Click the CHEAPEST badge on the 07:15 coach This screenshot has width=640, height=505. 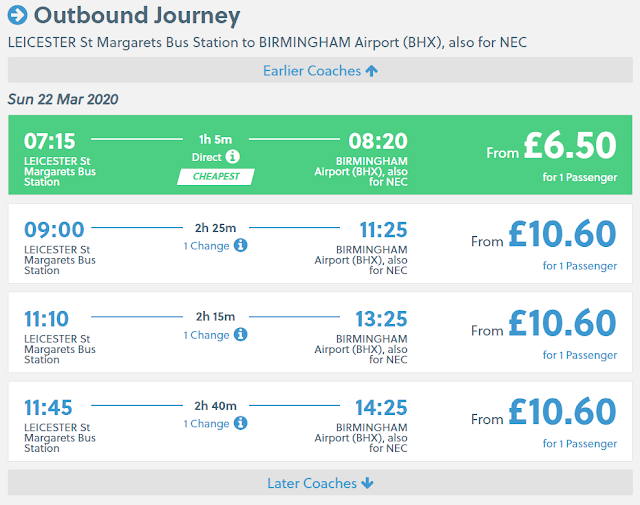tap(215, 177)
